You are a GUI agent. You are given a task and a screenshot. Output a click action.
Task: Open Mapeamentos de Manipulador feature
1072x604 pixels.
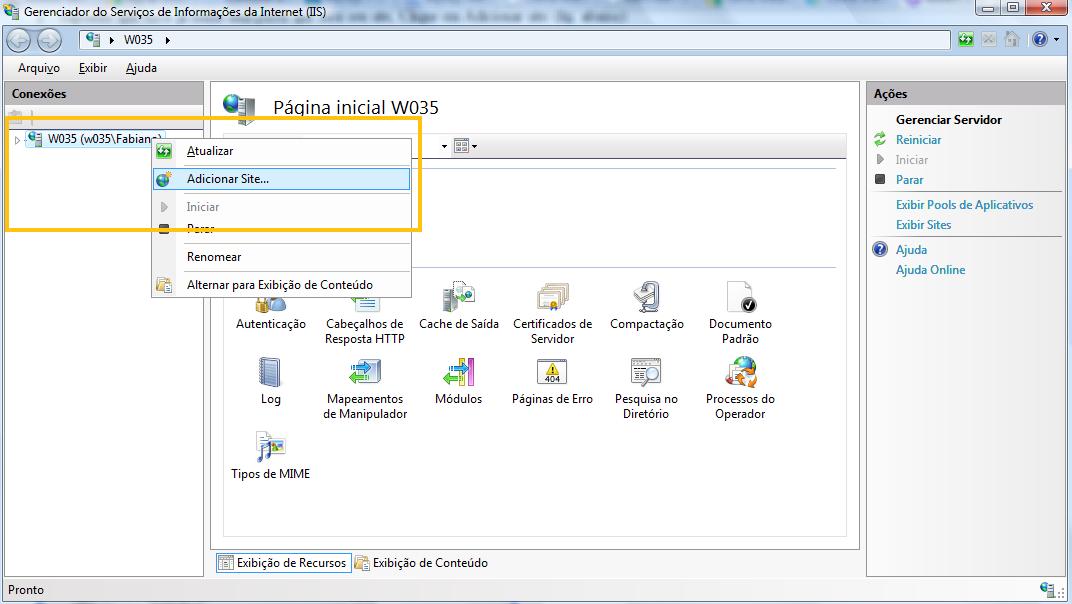[x=365, y=388]
